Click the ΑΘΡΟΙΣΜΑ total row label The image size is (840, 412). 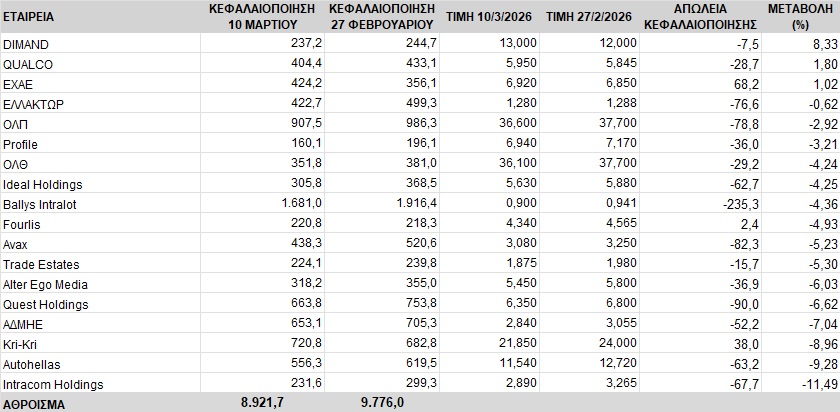(36, 402)
